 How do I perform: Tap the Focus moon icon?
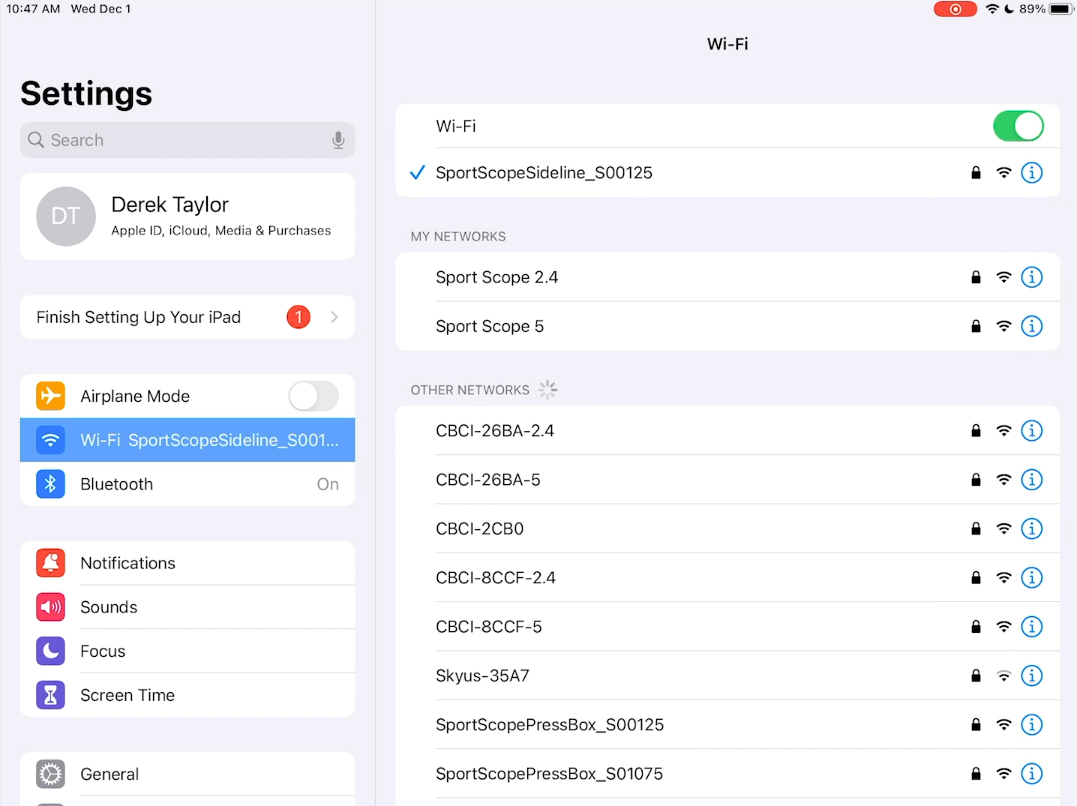(51, 651)
